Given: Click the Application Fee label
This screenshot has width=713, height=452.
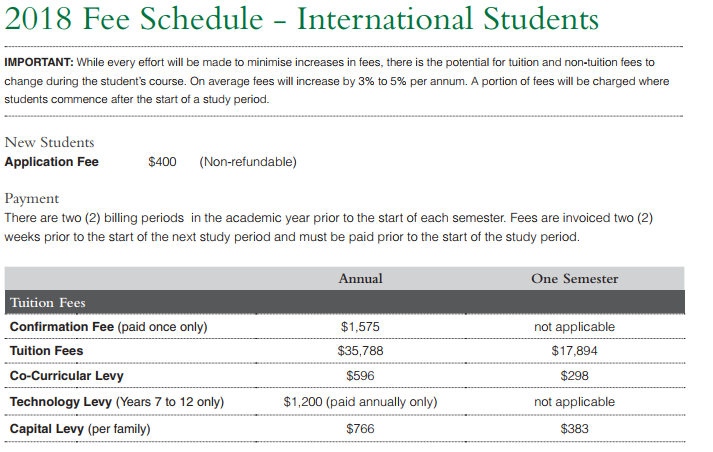Looking at the screenshot, I should 52,162.
